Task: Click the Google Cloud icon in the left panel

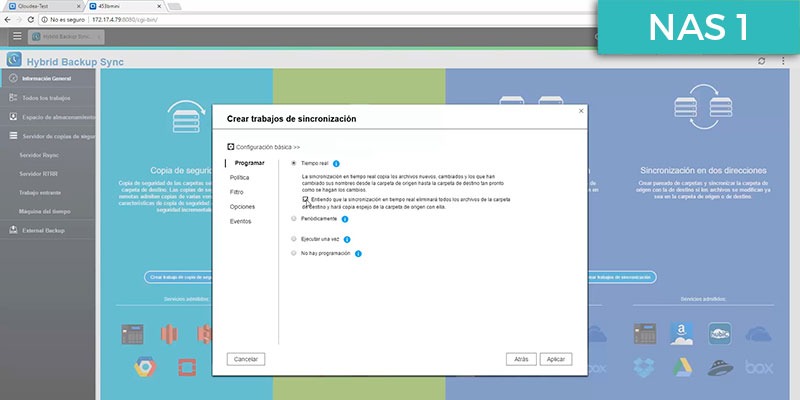Action: (x=145, y=367)
